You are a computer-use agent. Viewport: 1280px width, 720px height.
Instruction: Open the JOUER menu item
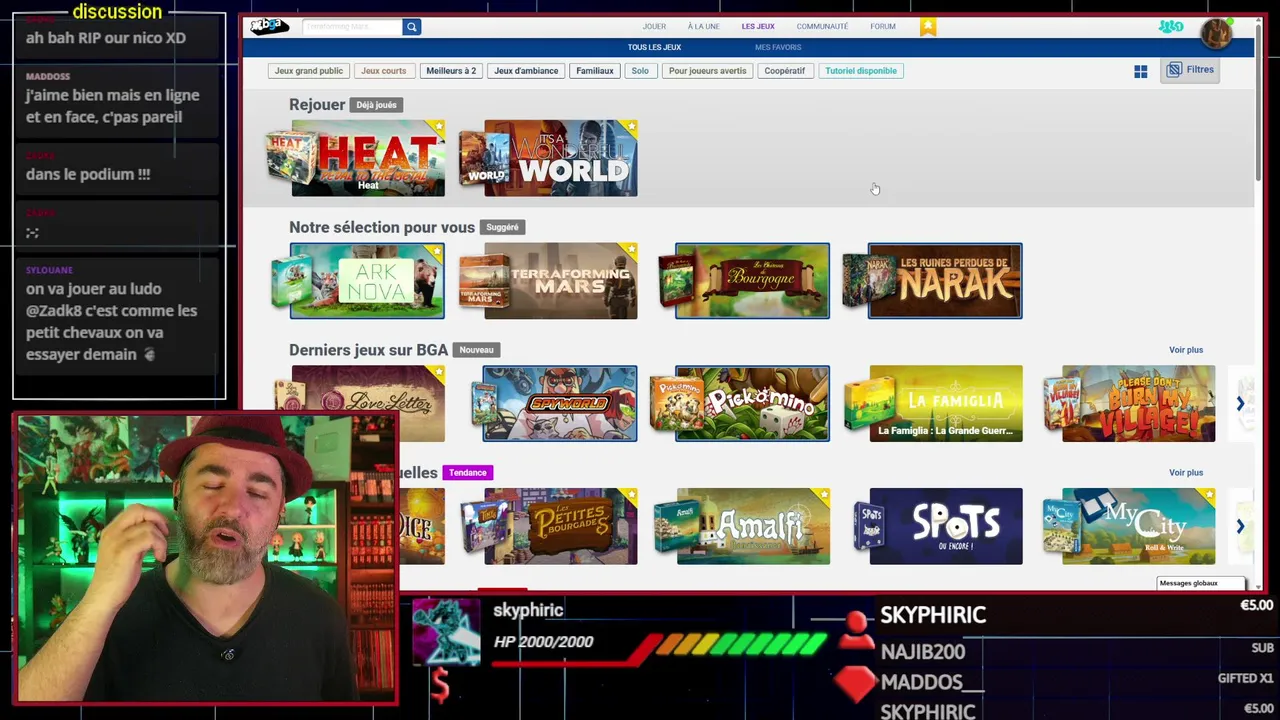(x=654, y=27)
